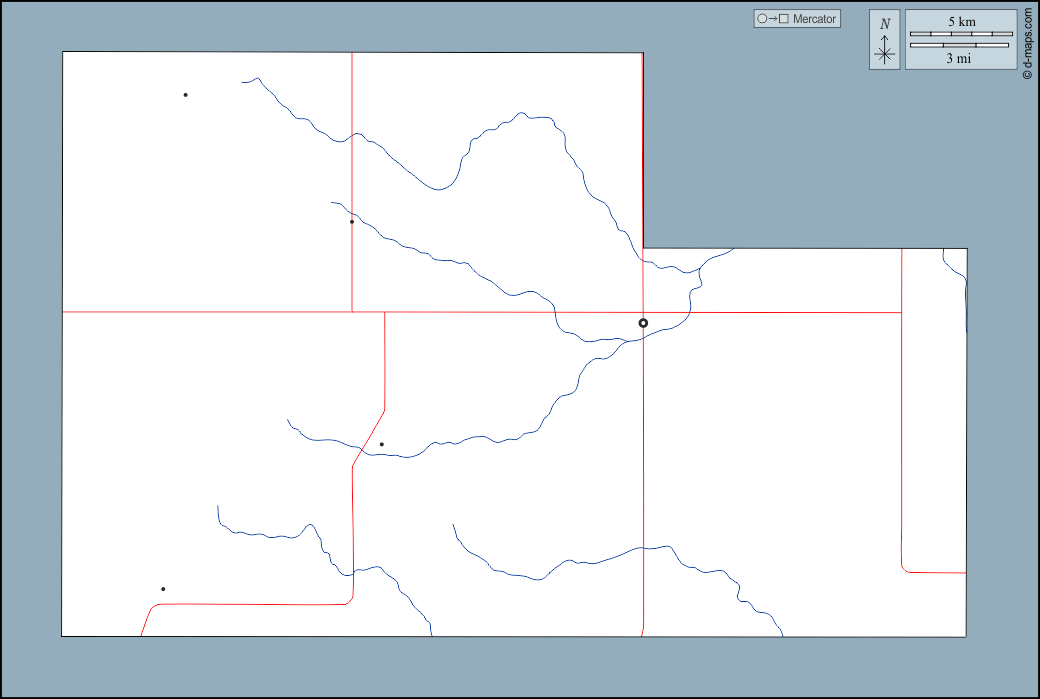
Task: Select the town dot in the southwest corner
Action: [163, 589]
